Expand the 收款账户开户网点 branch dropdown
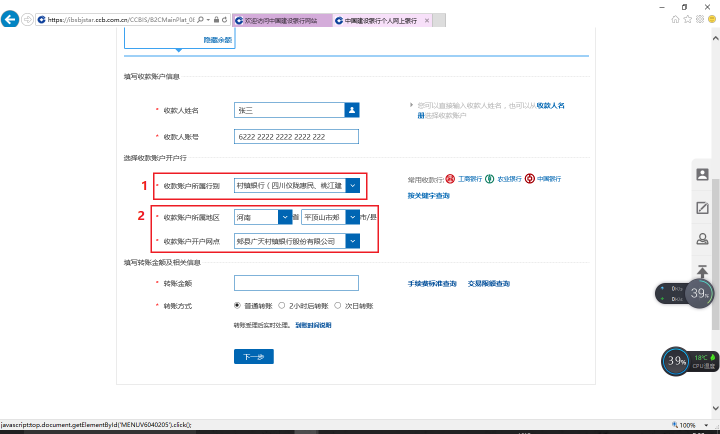Viewport: 720px width, 434px height. tap(352, 240)
